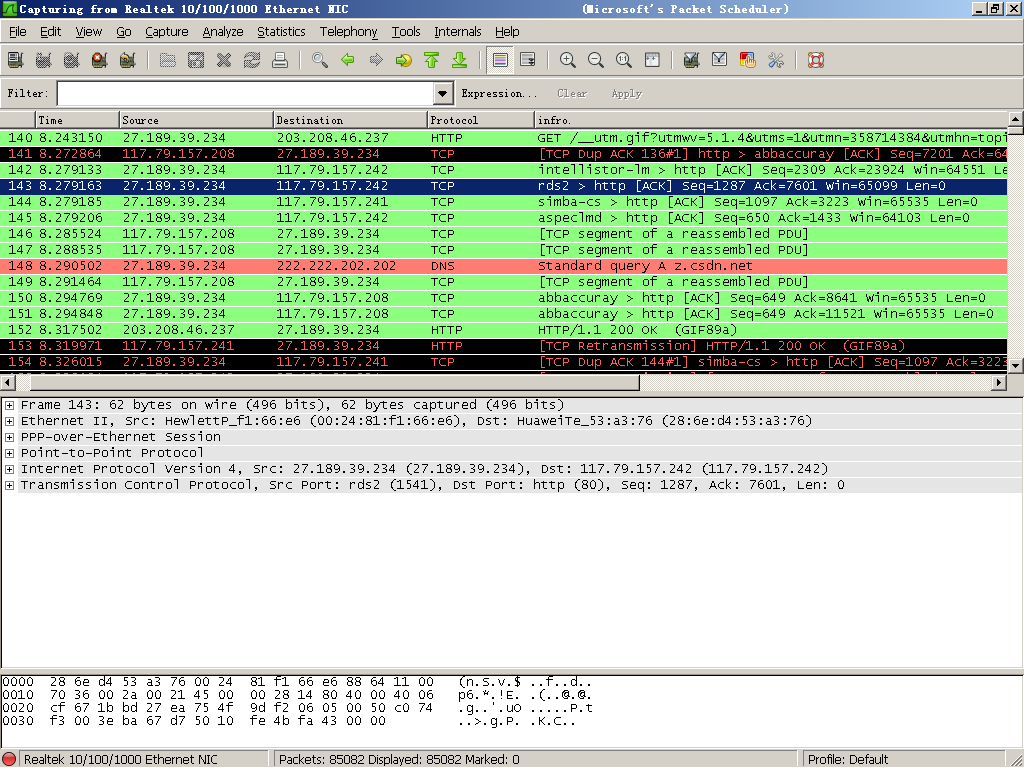The width and height of the screenshot is (1024, 768).
Task: Expand PPP-over-Ethernet Session node
Action: pos(9,438)
